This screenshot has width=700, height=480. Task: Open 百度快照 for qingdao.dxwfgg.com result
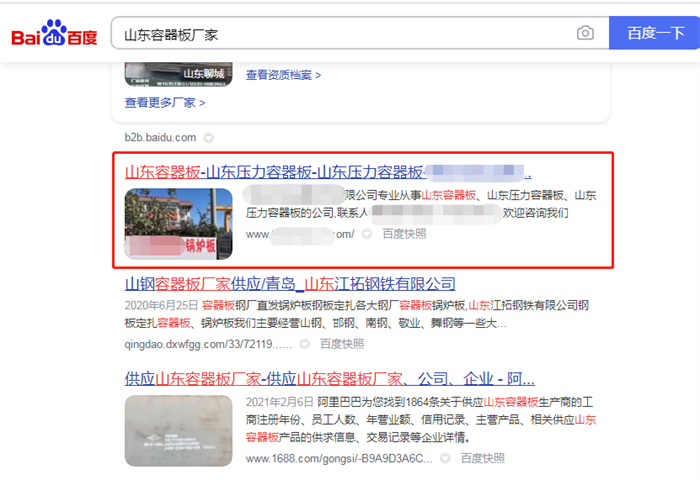342,344
